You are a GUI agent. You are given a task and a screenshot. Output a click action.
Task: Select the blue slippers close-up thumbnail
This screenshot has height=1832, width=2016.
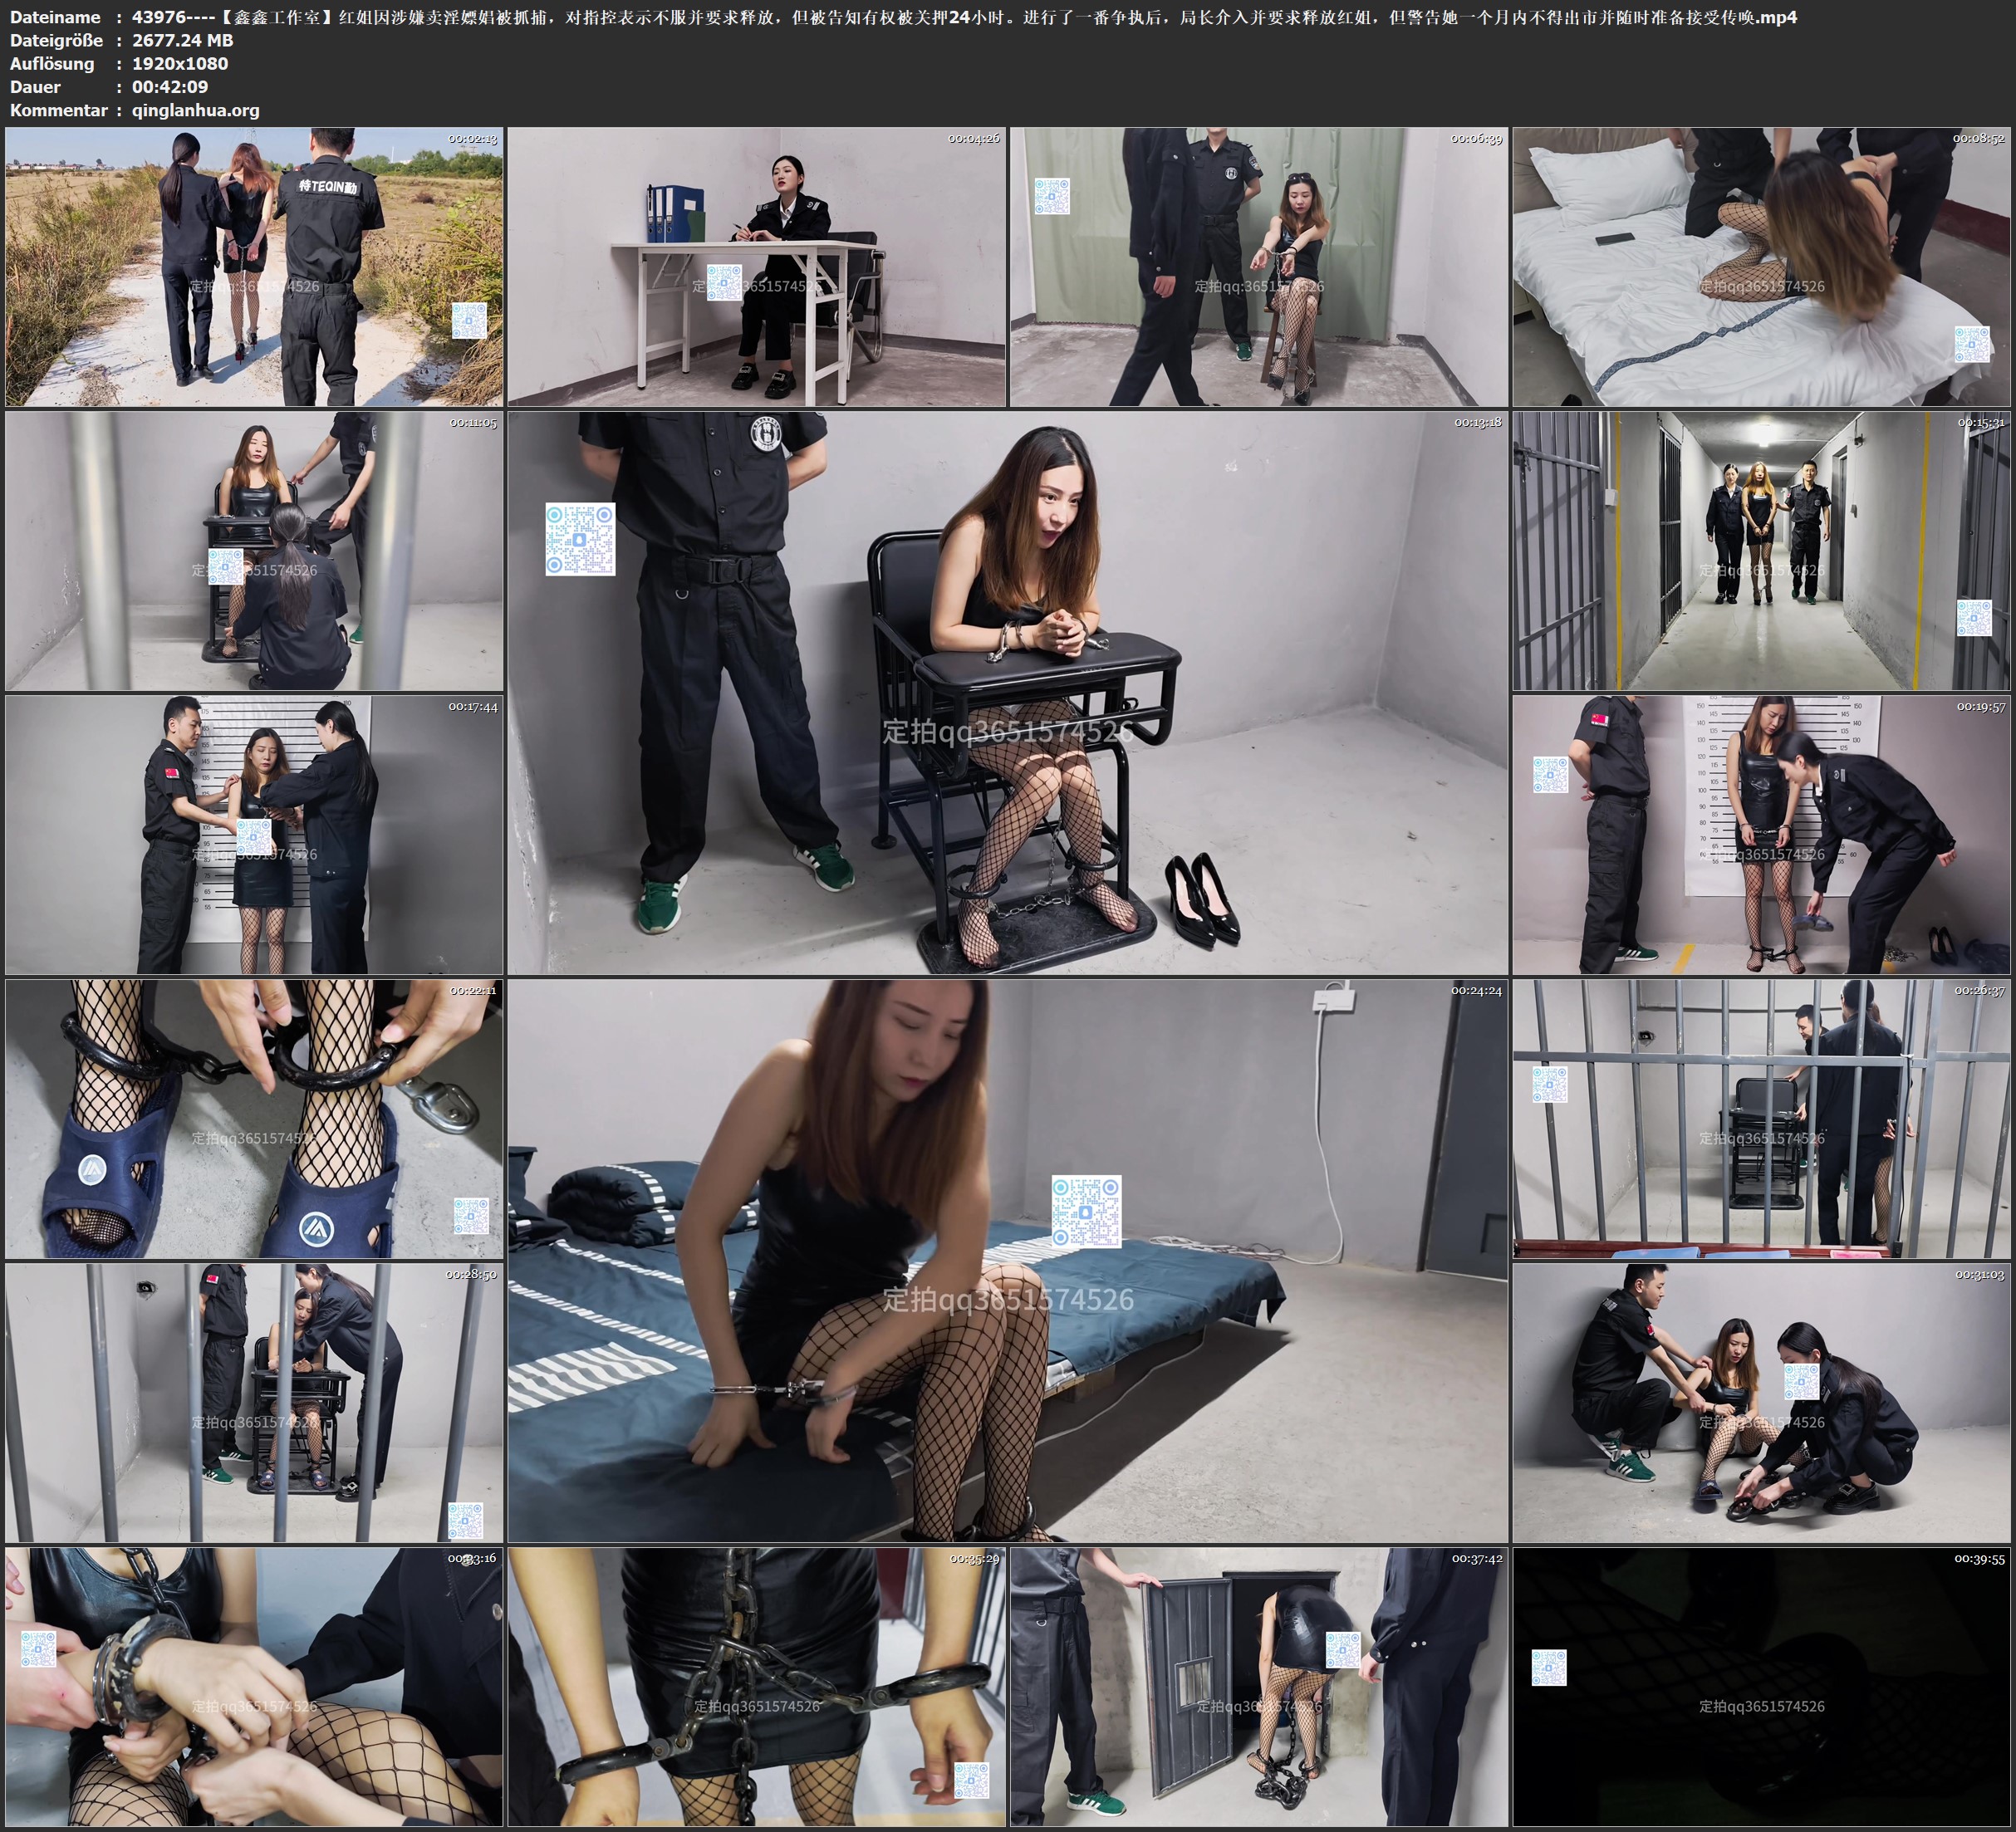[254, 1118]
